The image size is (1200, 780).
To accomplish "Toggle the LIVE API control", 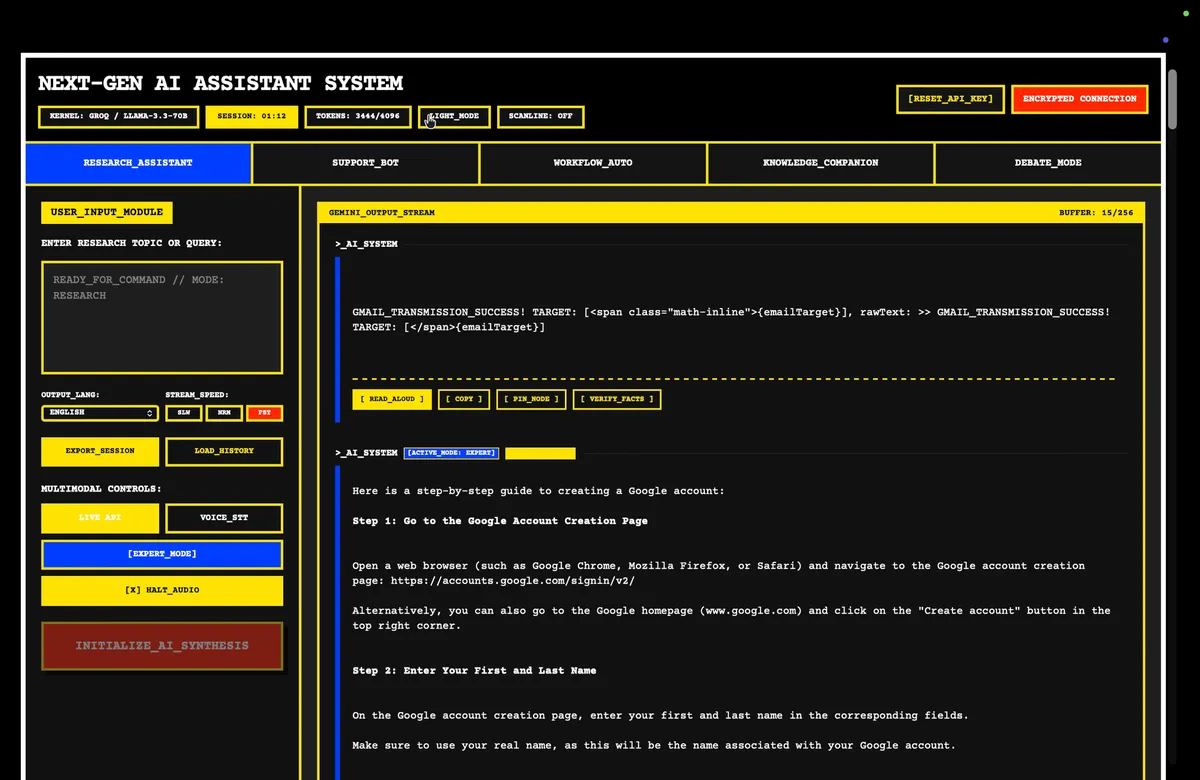I will pos(100,518).
